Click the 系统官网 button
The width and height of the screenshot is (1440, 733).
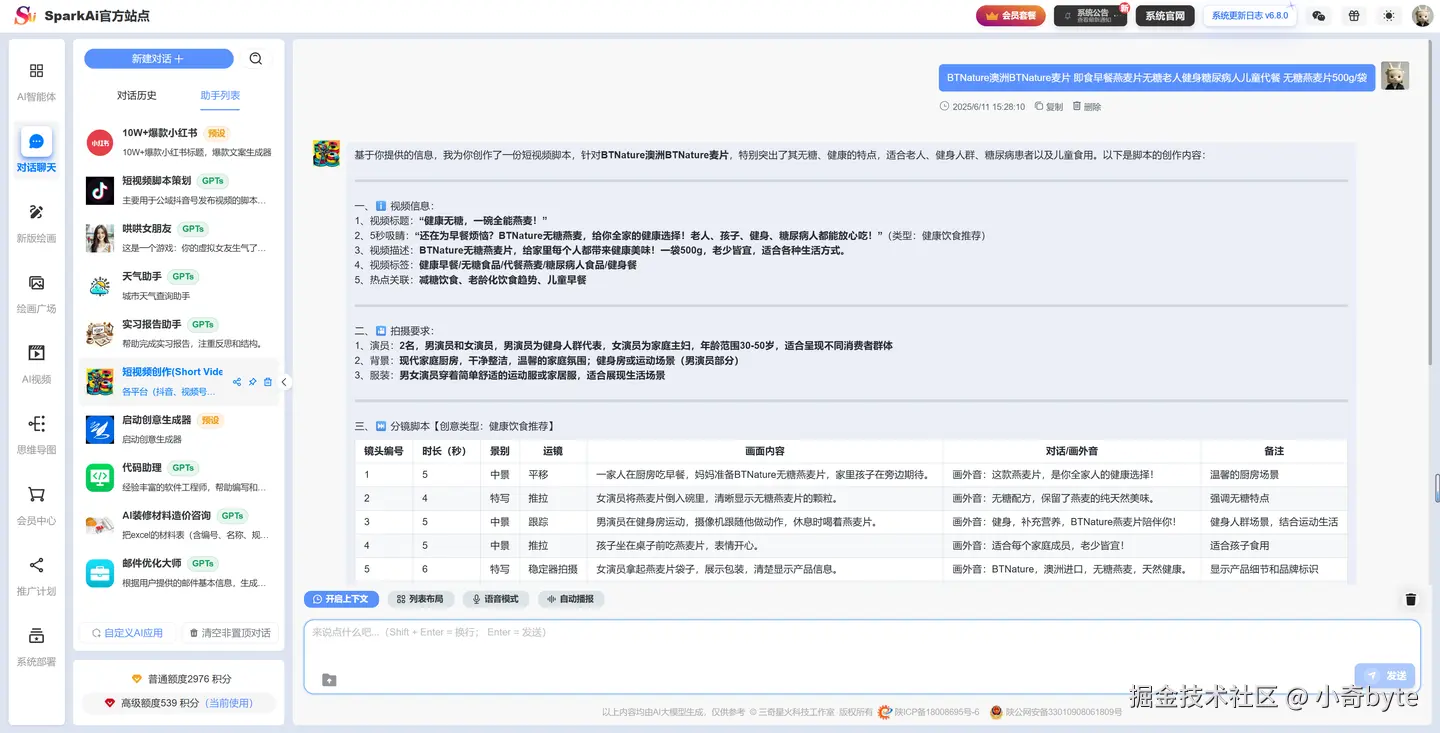pyautogui.click(x=1165, y=16)
